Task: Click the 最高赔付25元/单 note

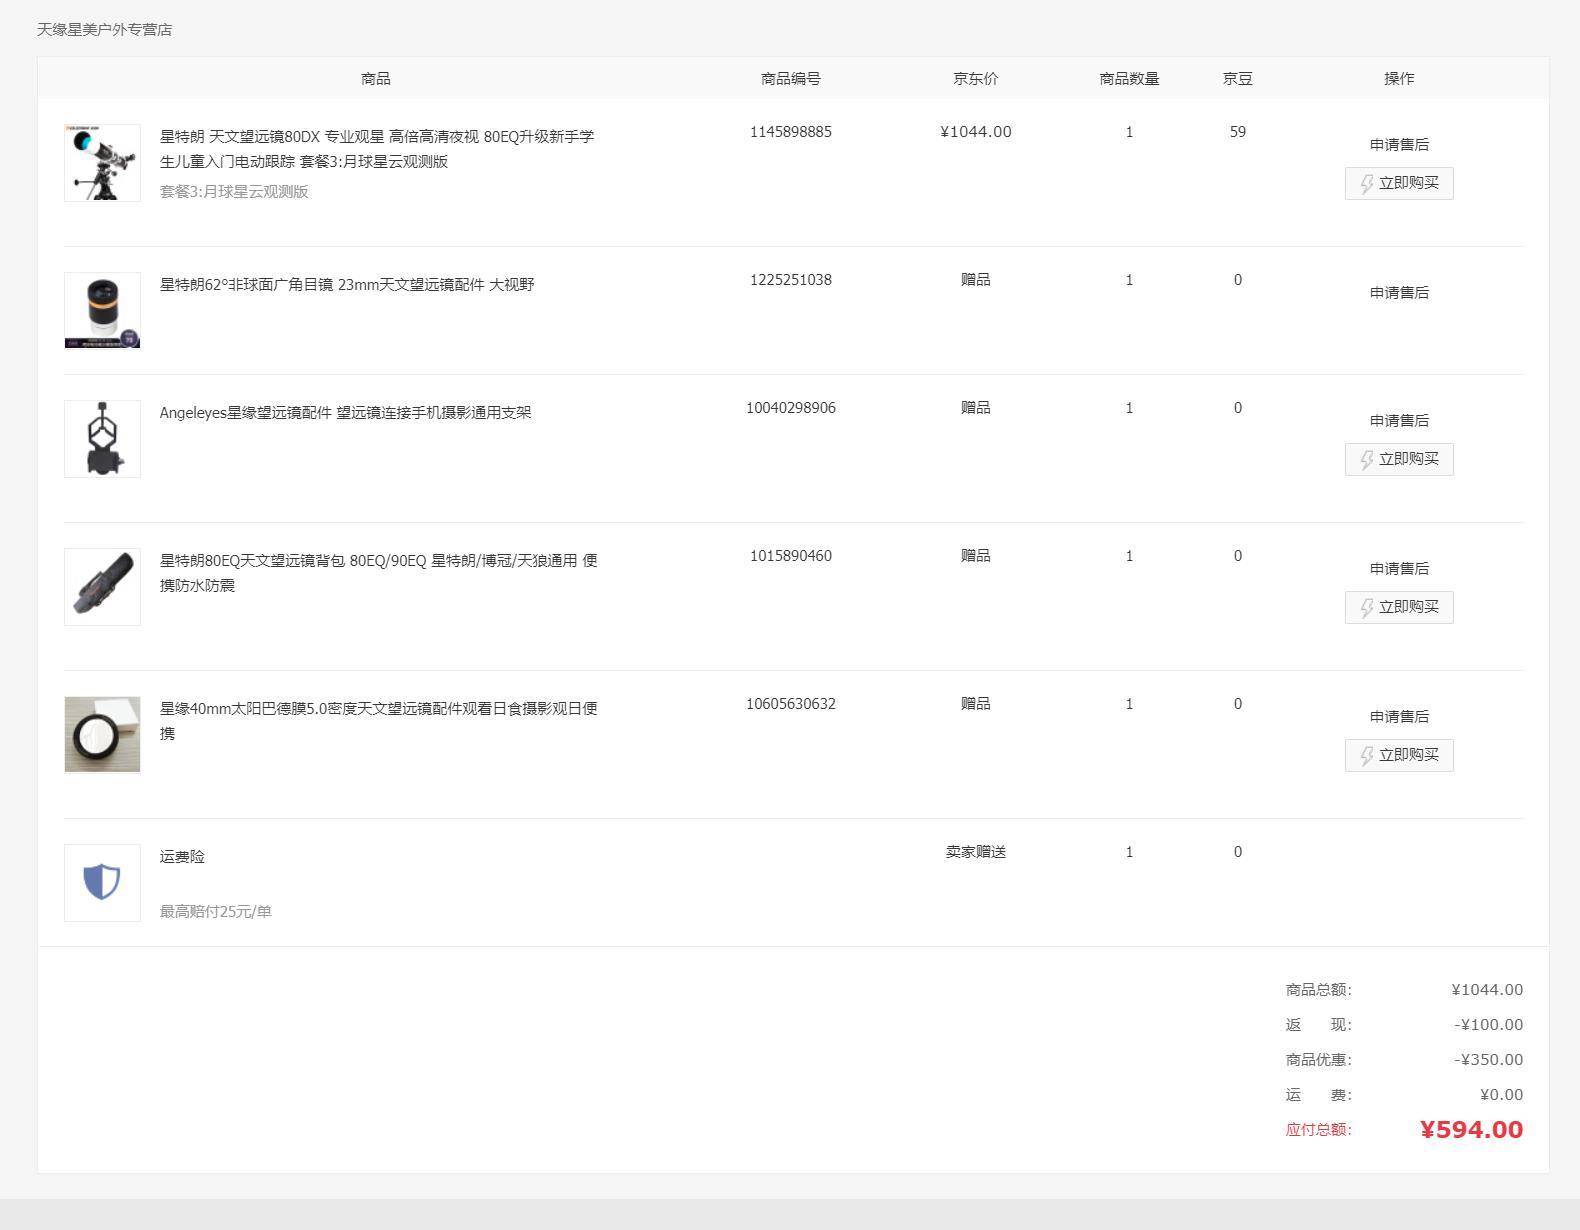Action: coord(216,912)
